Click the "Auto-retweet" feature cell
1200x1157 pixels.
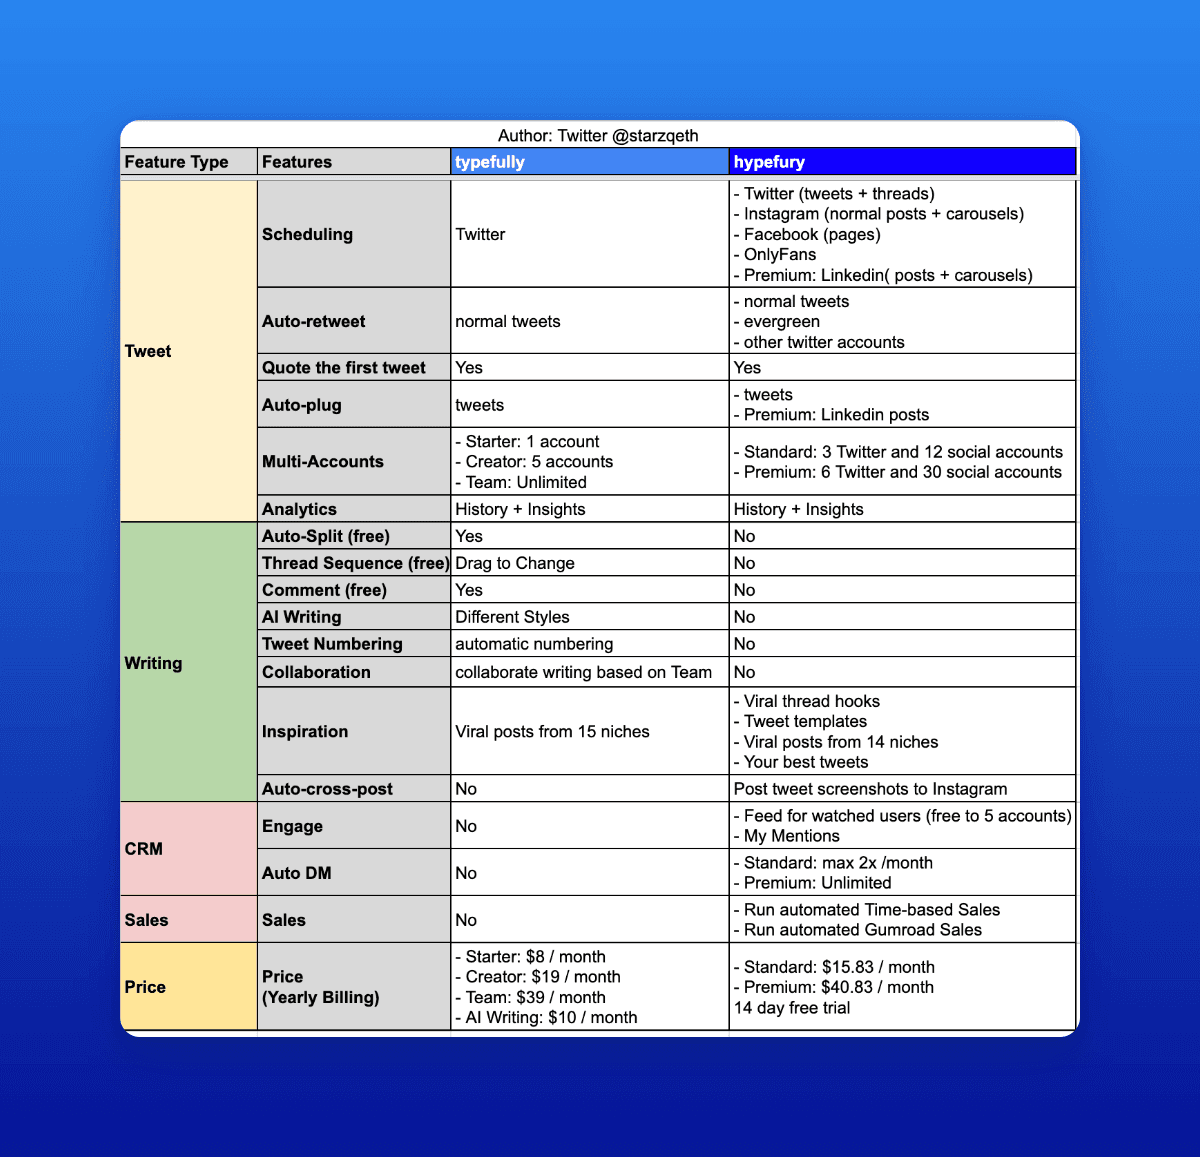tap(354, 321)
